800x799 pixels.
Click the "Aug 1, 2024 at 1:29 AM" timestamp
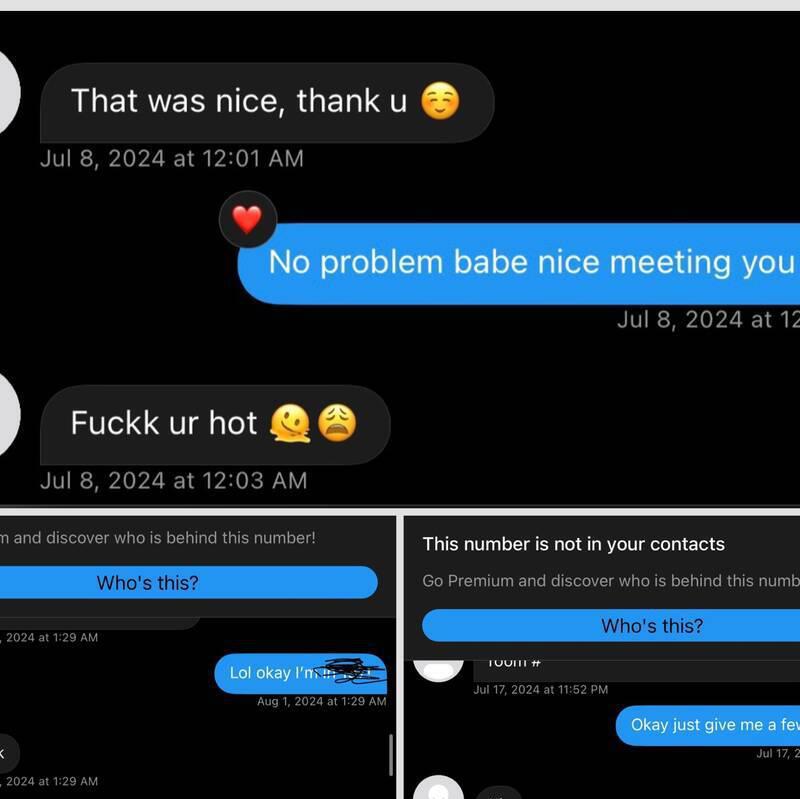[x=321, y=701]
